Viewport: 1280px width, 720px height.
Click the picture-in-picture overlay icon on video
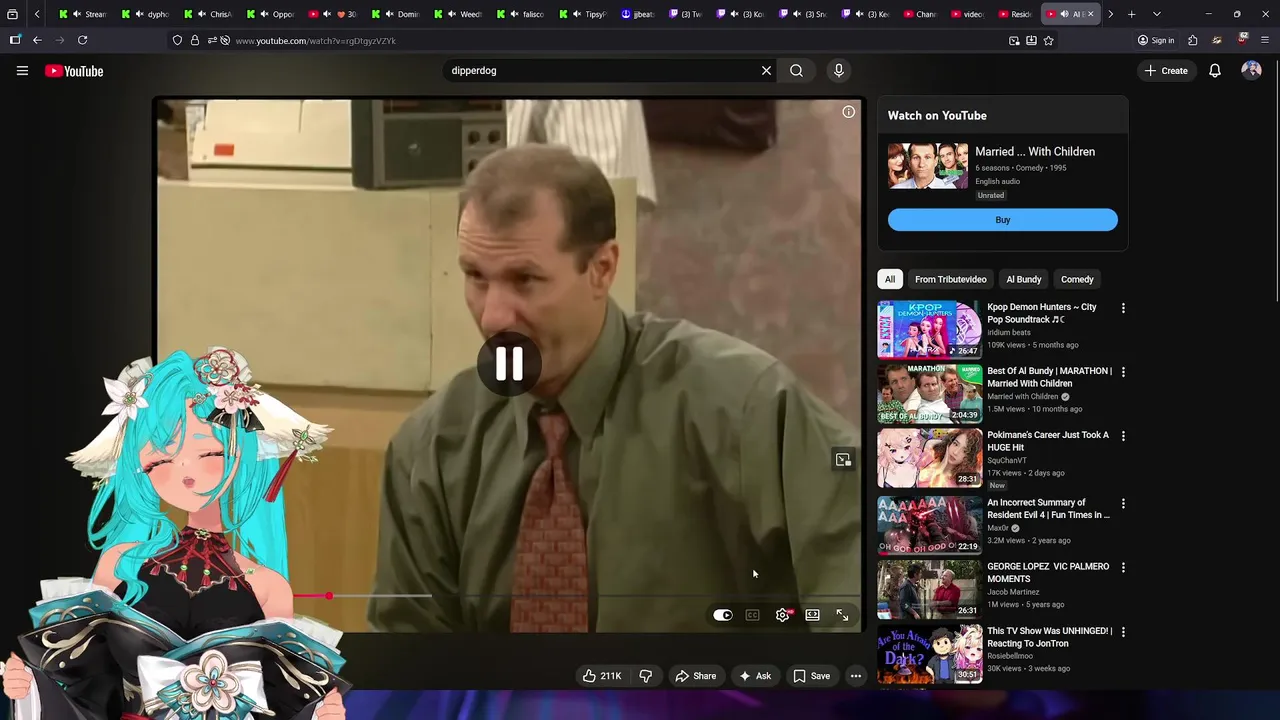point(843,460)
